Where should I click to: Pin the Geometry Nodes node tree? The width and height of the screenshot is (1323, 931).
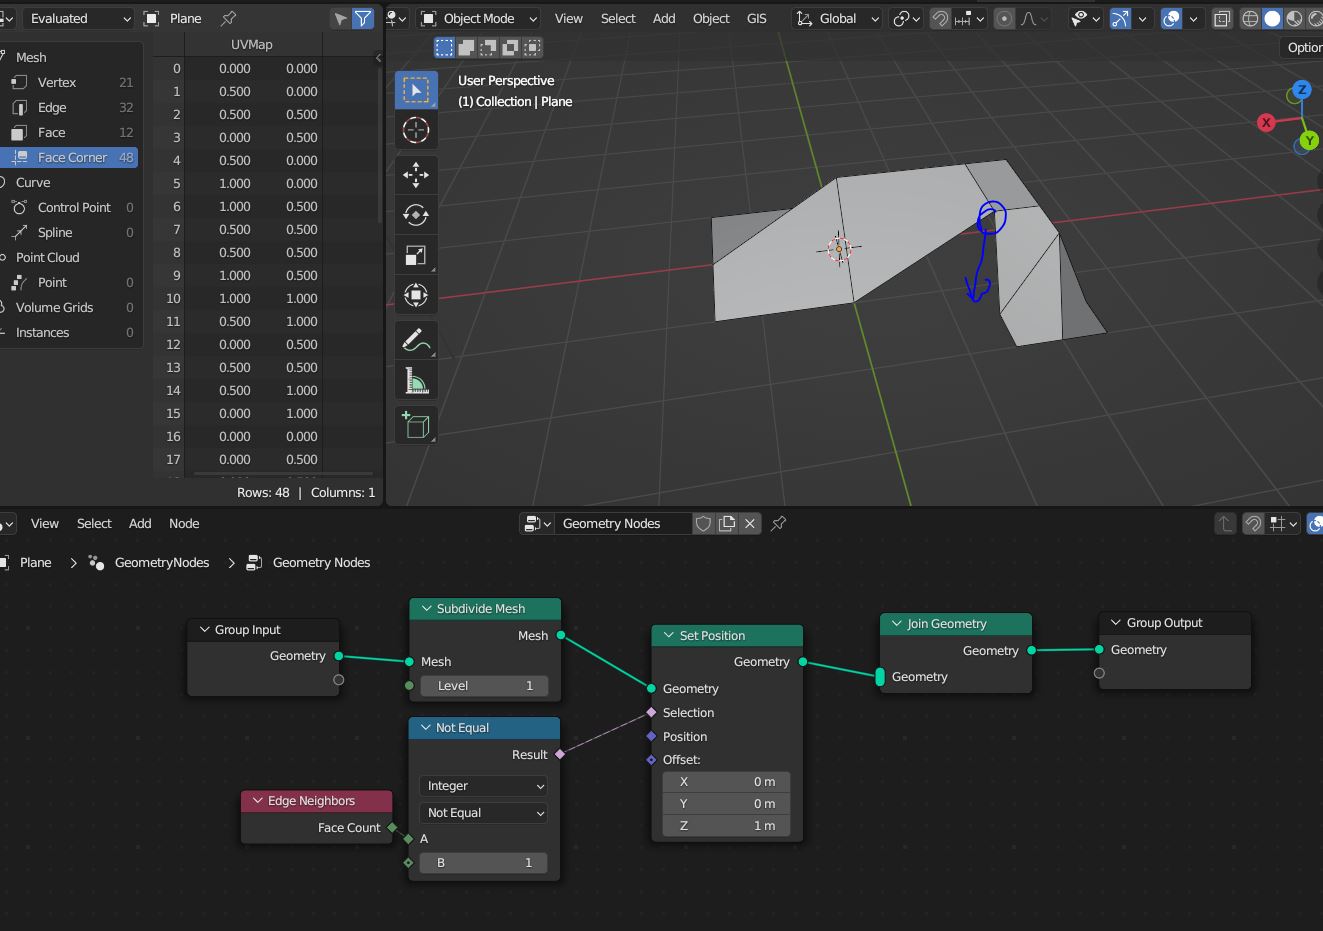pyautogui.click(x=778, y=523)
